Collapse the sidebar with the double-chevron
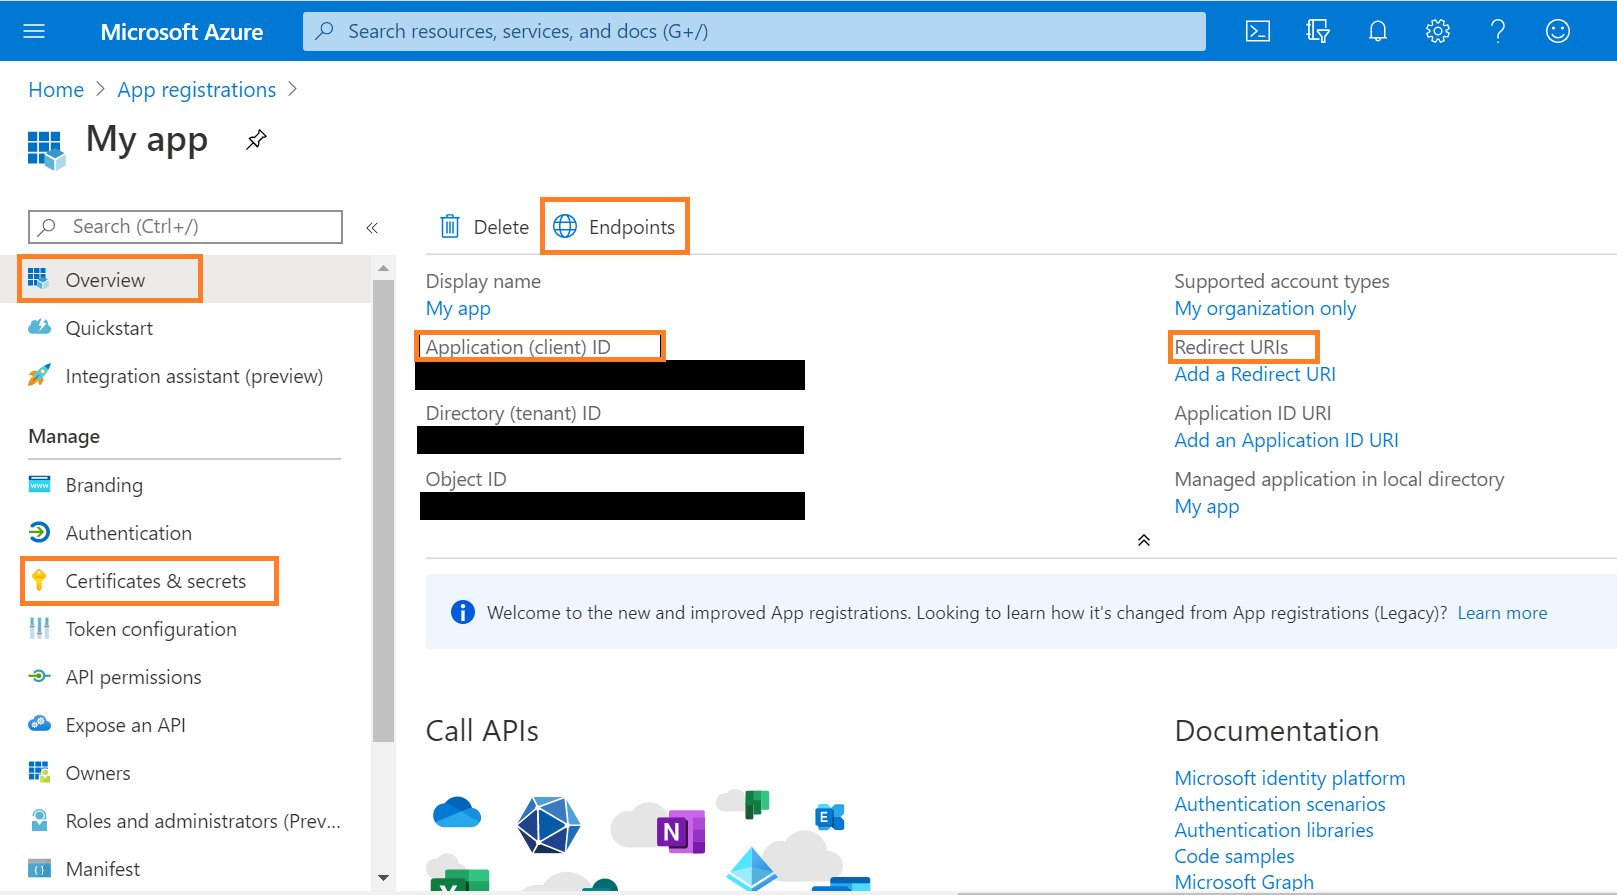This screenshot has height=895, width=1617. (372, 228)
